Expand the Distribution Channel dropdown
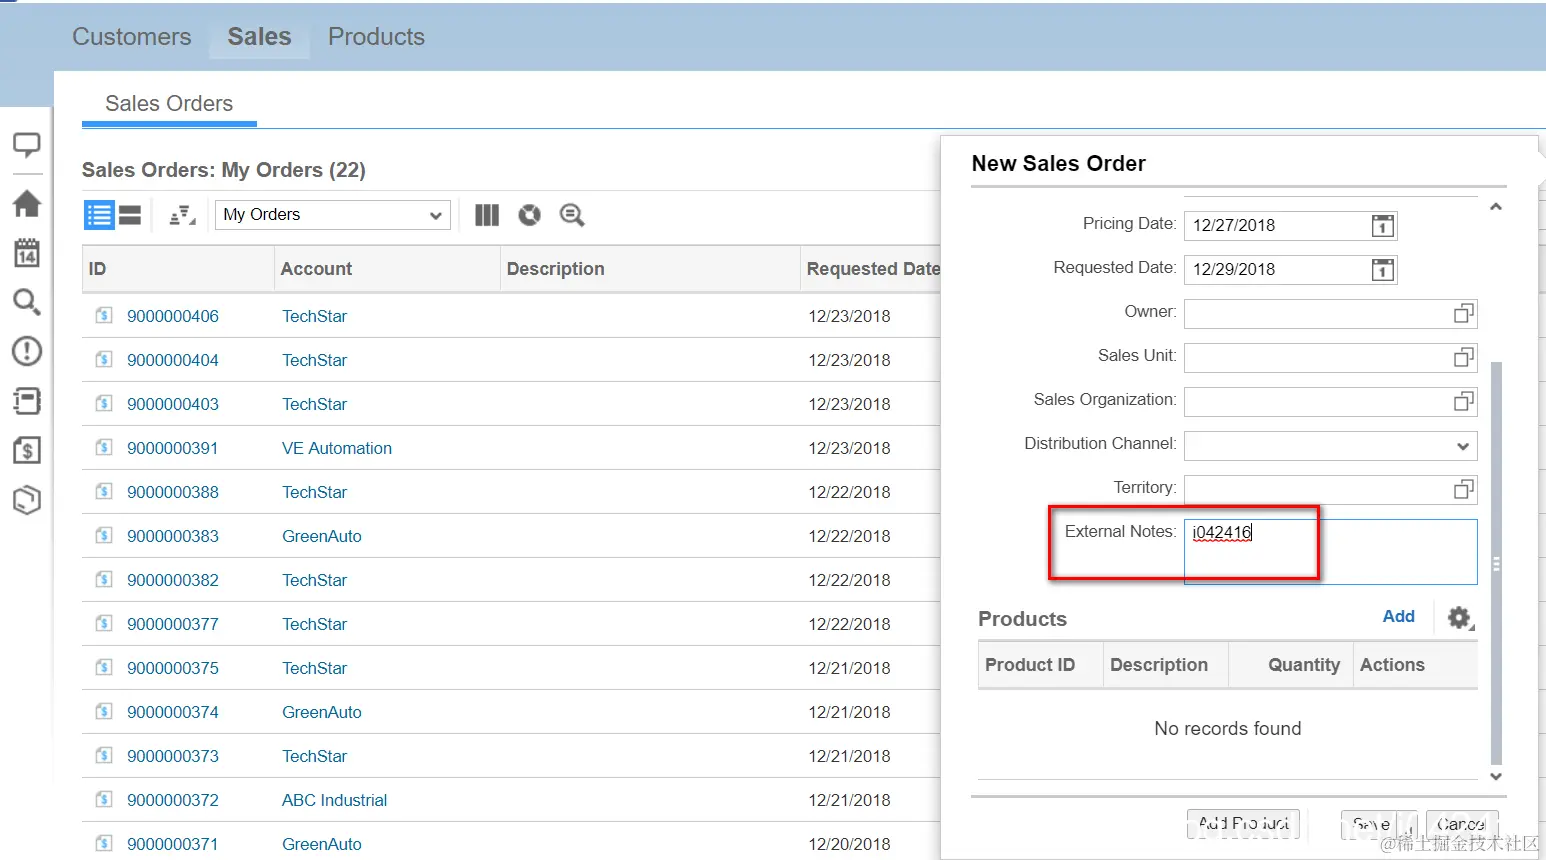1546x860 pixels. pyautogui.click(x=1463, y=446)
